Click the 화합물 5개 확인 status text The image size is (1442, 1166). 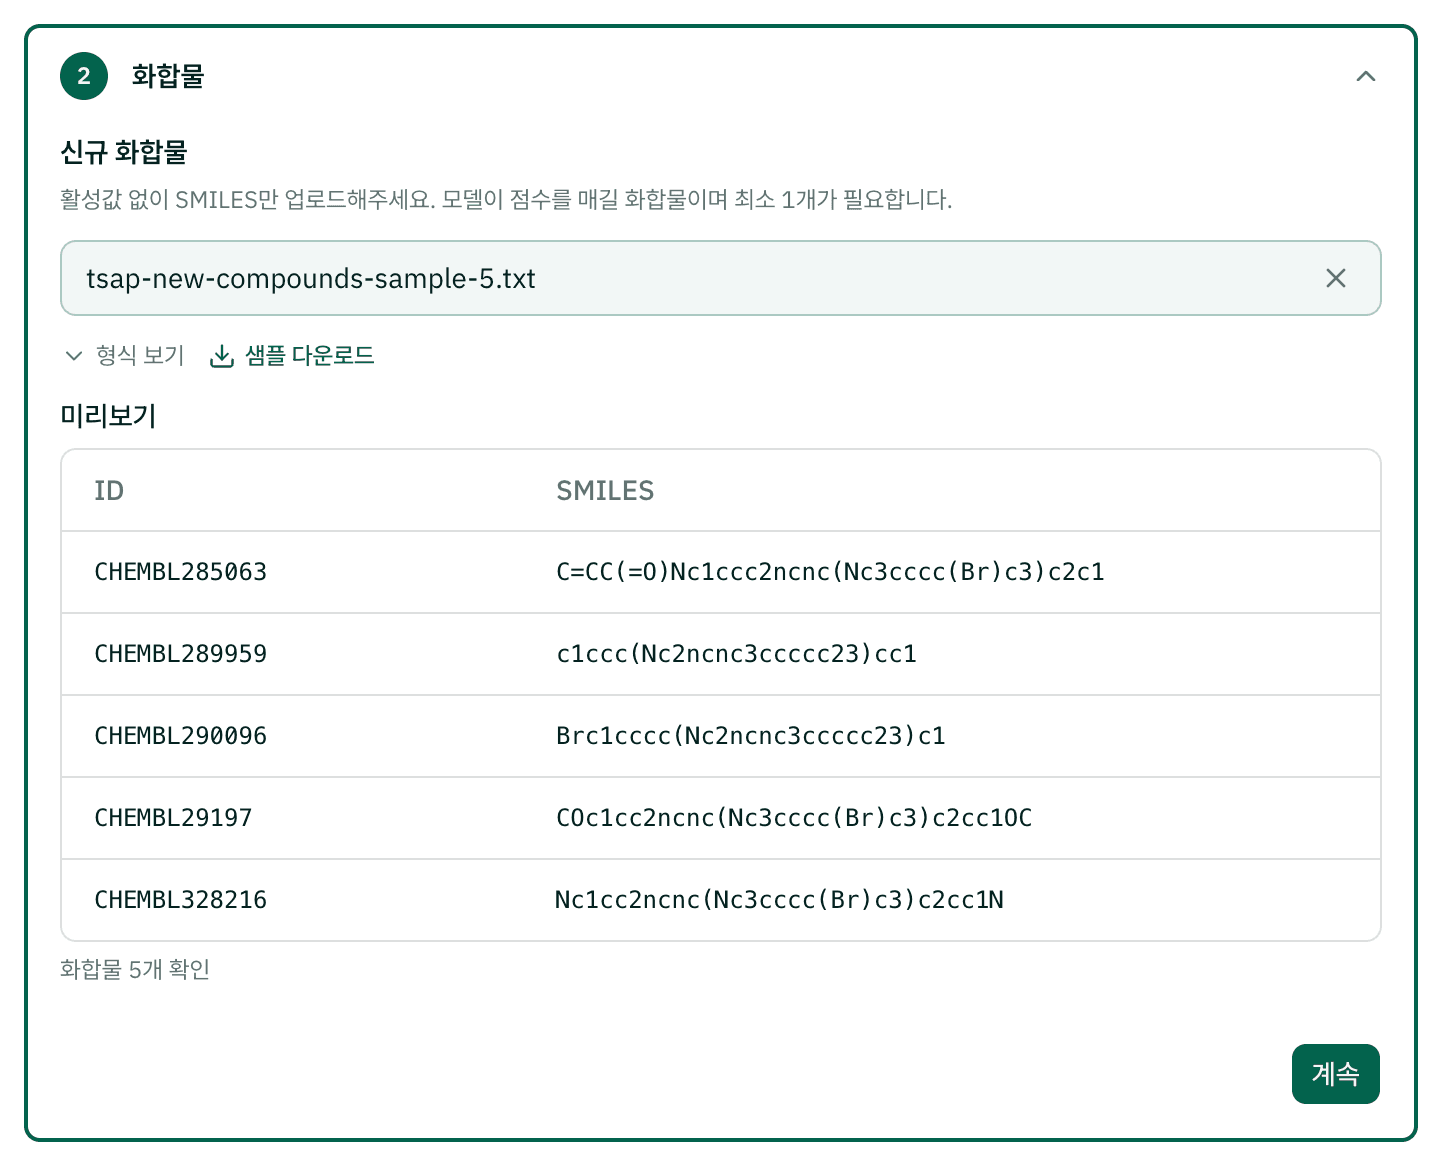coord(135,969)
